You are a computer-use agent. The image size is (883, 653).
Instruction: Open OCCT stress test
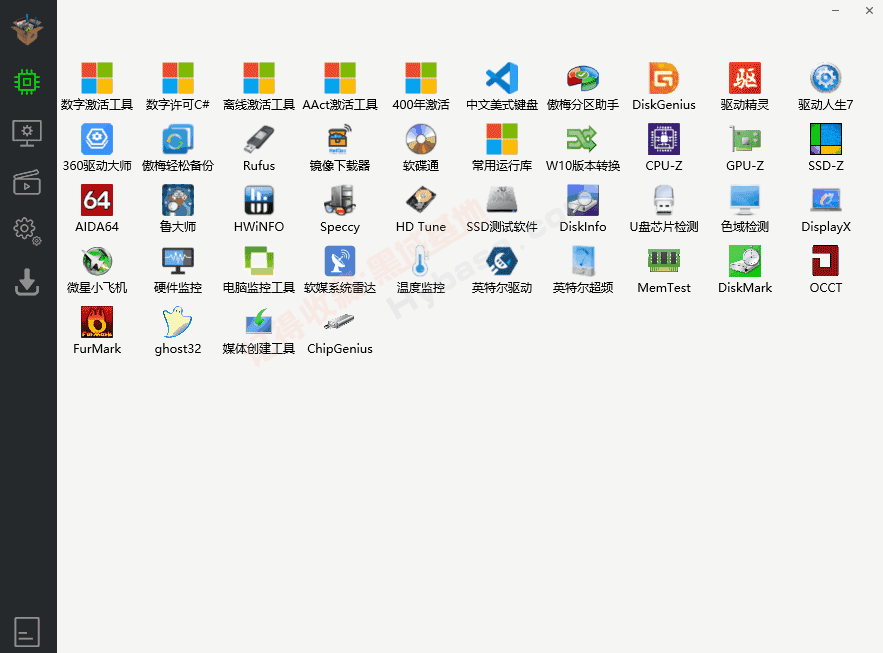pos(826,270)
